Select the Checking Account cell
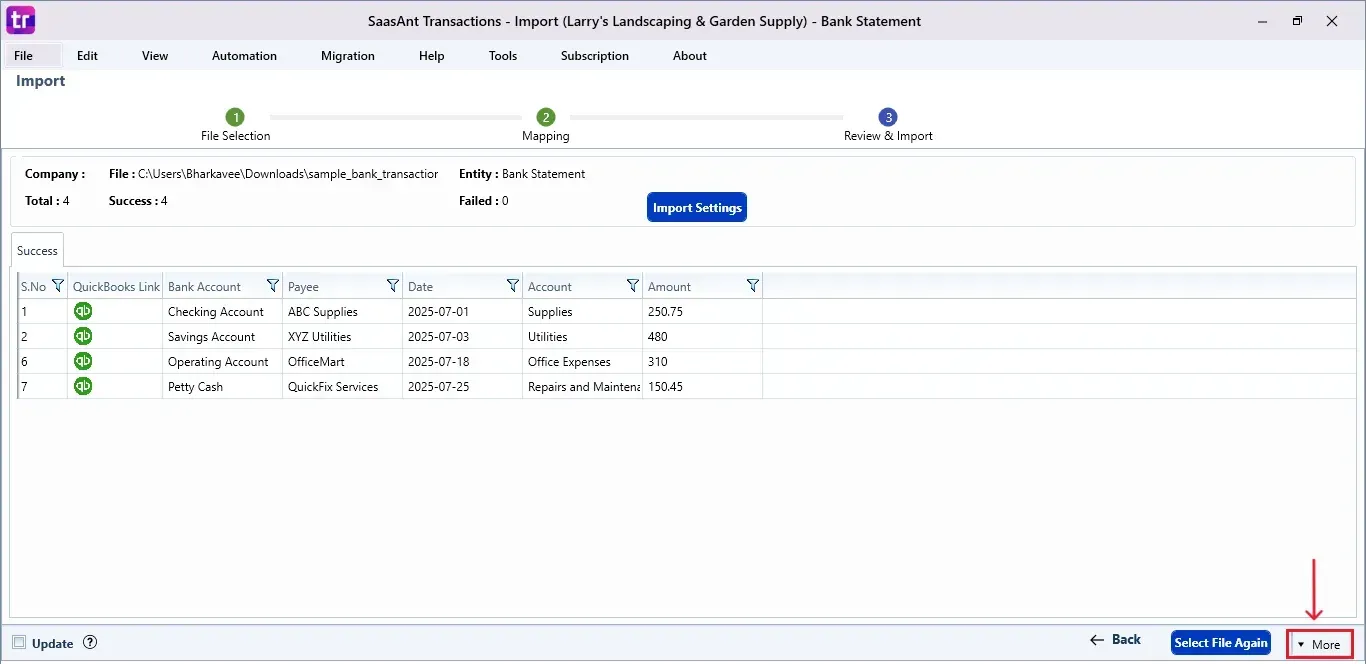 [x=222, y=312]
